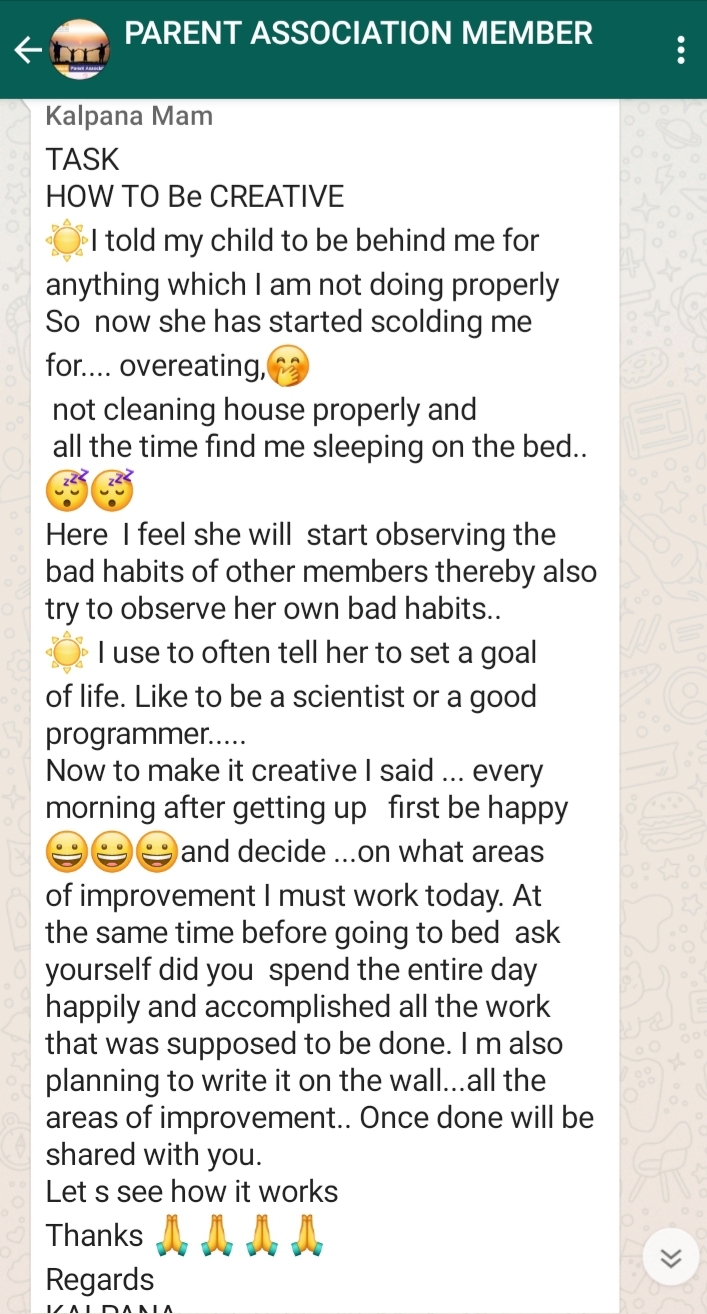Open the three-dot more options menu
Viewport: 707px width, 1314px height.
681,49
